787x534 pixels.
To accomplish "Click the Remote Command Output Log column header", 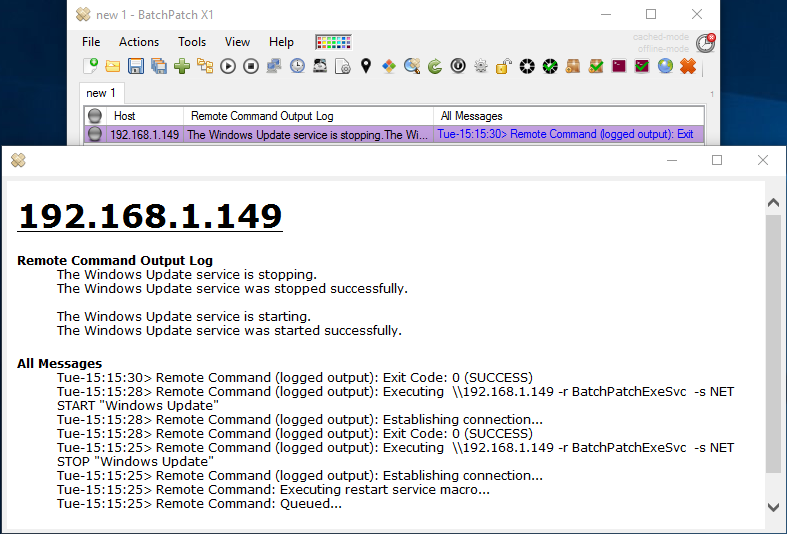I will coord(308,116).
